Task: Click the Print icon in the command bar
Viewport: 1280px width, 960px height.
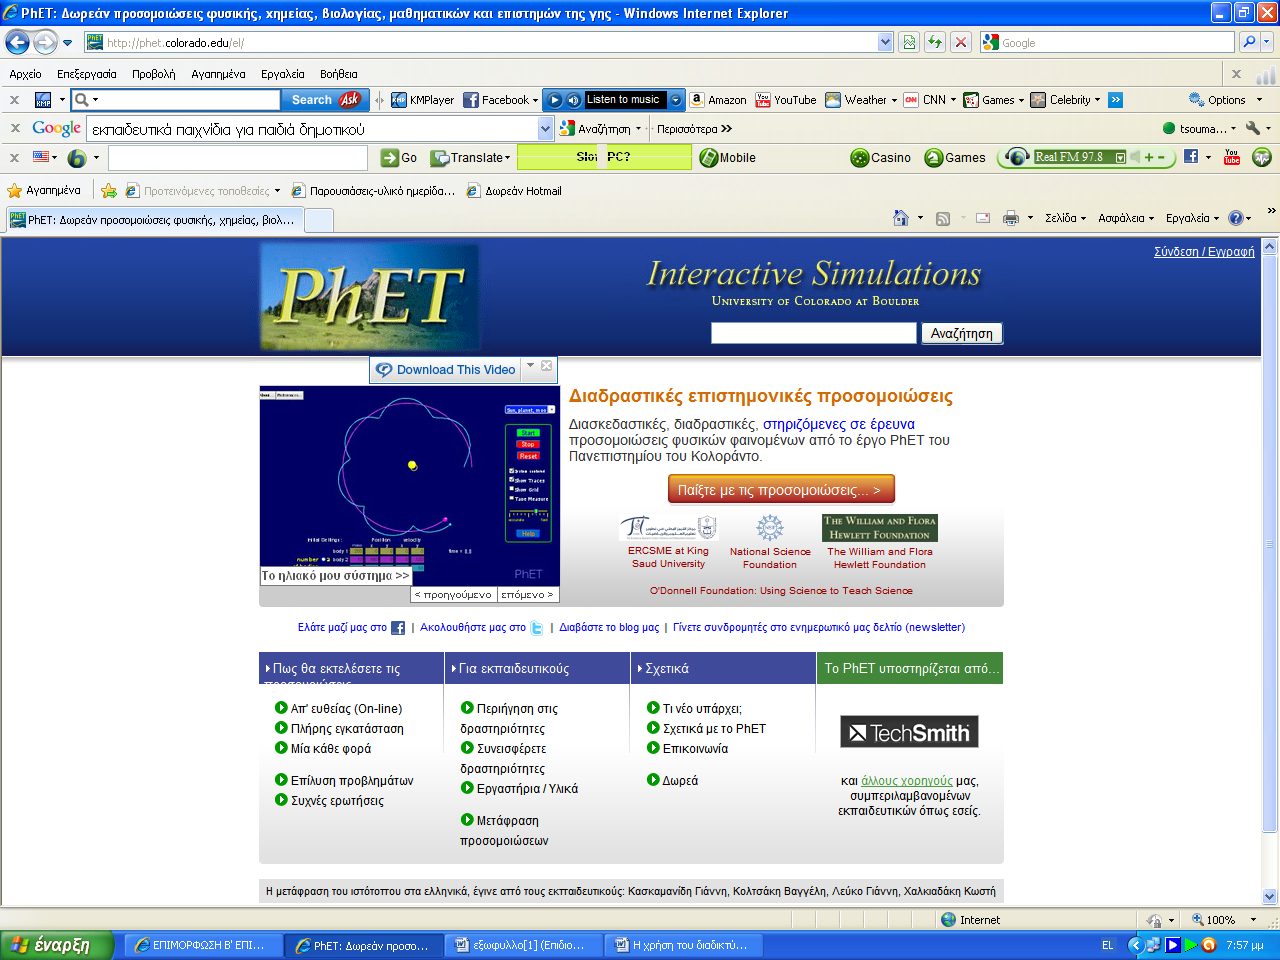Action: click(1011, 218)
